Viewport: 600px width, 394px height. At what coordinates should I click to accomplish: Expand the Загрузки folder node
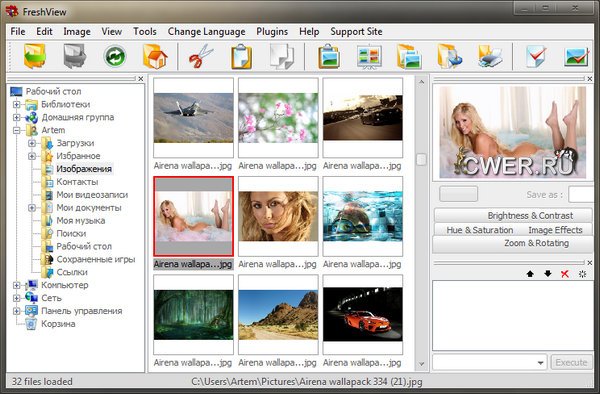point(32,143)
